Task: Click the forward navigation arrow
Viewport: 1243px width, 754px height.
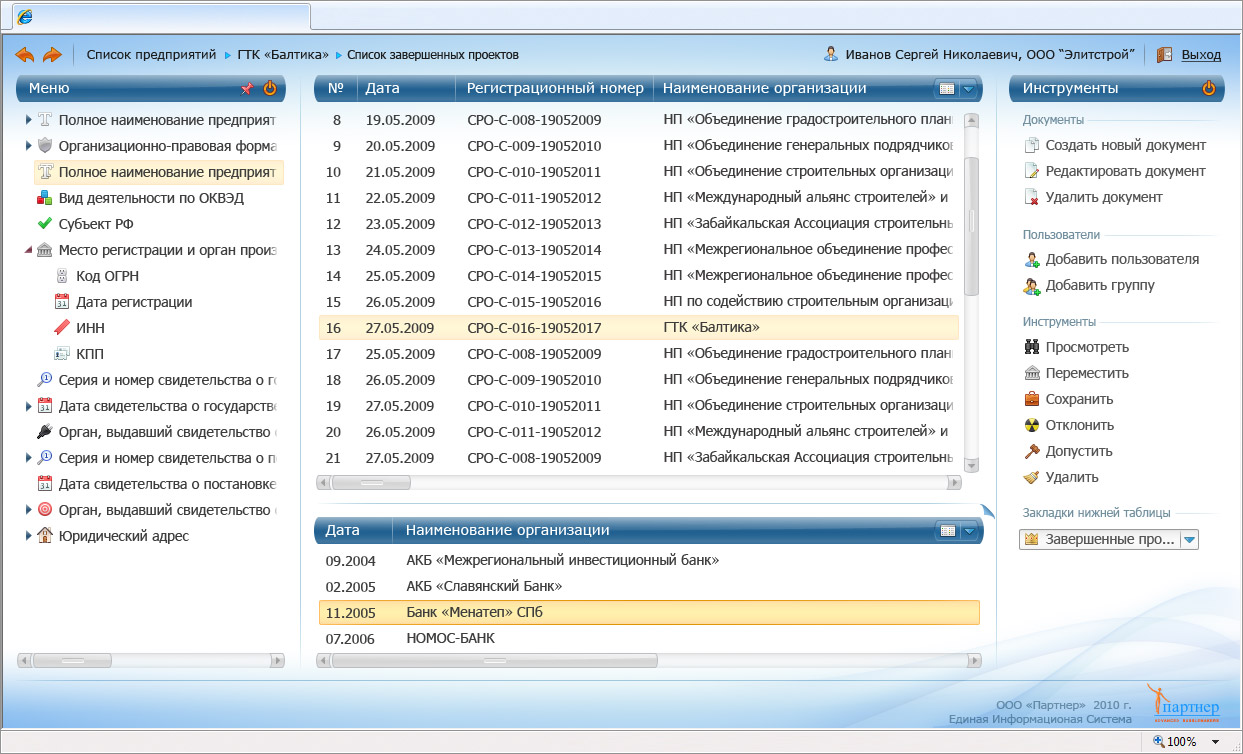Action: 52,55
